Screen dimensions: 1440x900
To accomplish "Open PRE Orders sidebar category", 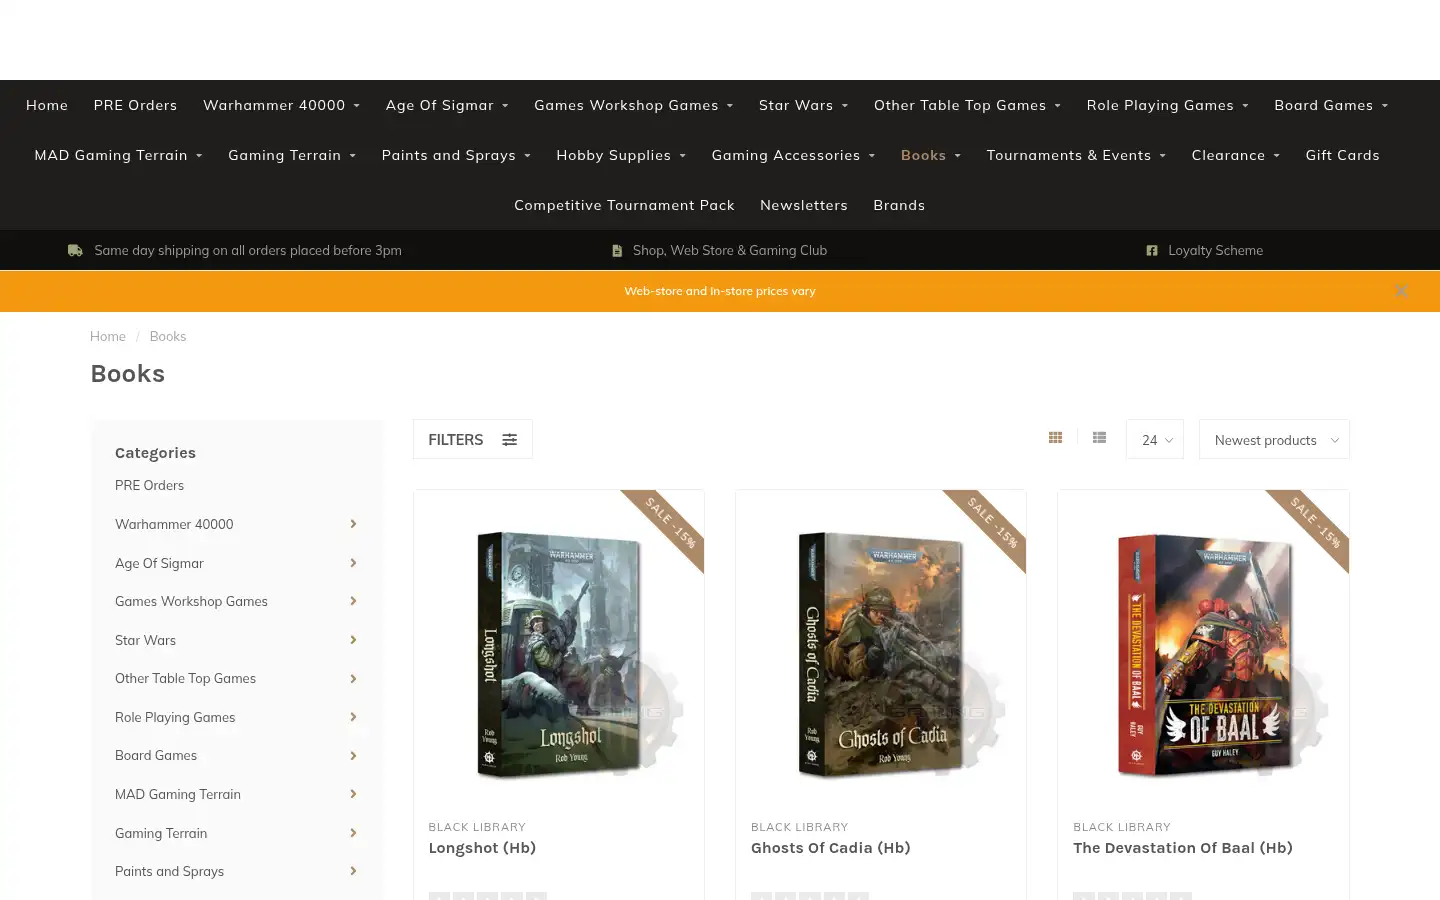I will [149, 485].
